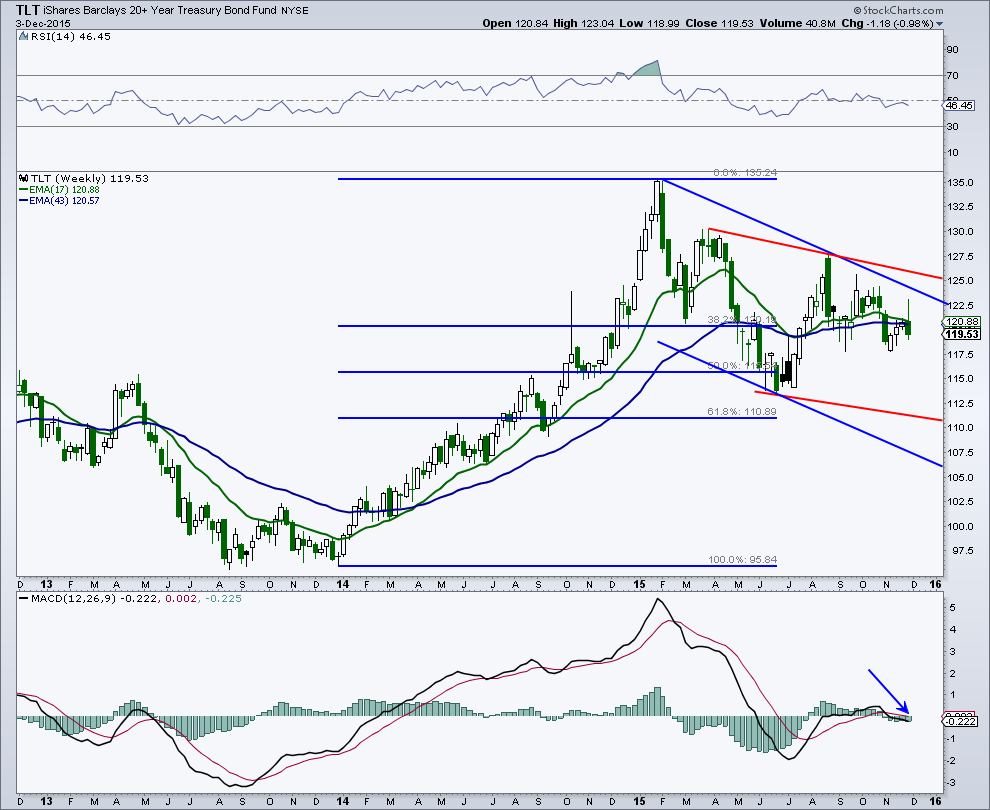Click the bold 119.53 last price tag on the right axis
This screenshot has height=810, width=990.
pos(962,334)
